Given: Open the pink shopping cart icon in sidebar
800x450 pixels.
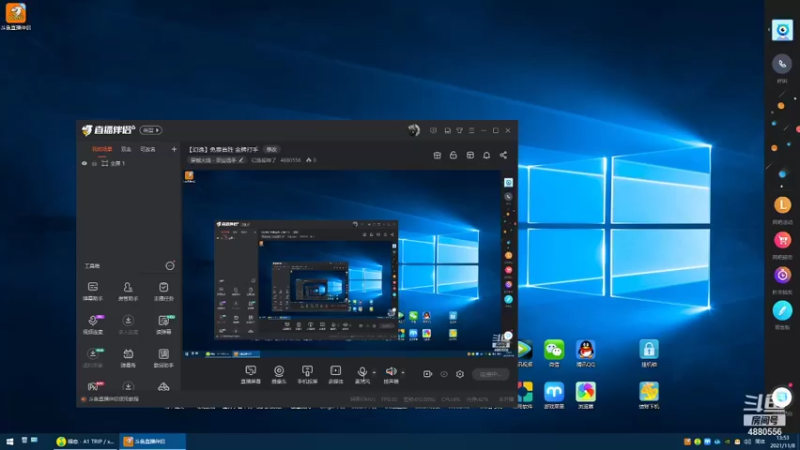Looking at the screenshot, I should click(x=782, y=240).
